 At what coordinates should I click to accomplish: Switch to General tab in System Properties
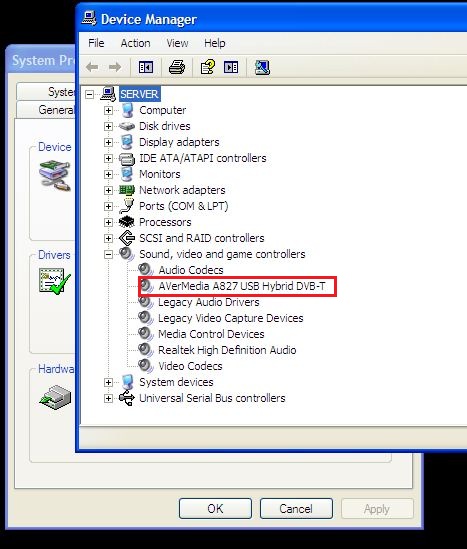[x=46, y=110]
